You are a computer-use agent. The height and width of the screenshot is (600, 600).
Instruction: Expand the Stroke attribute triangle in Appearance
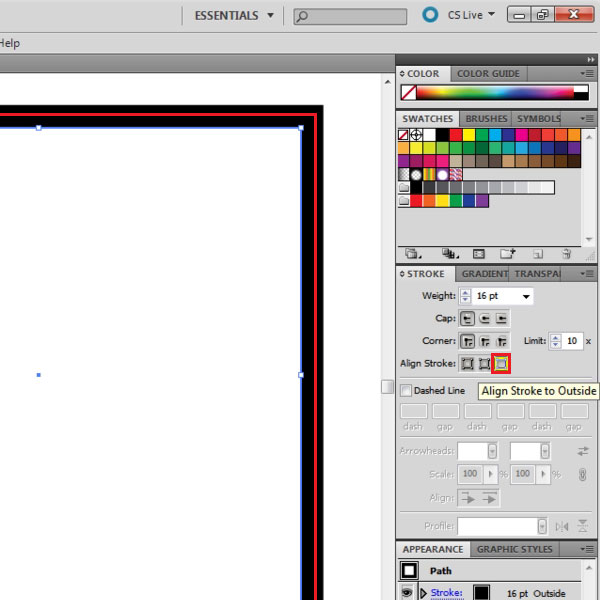(x=423, y=593)
